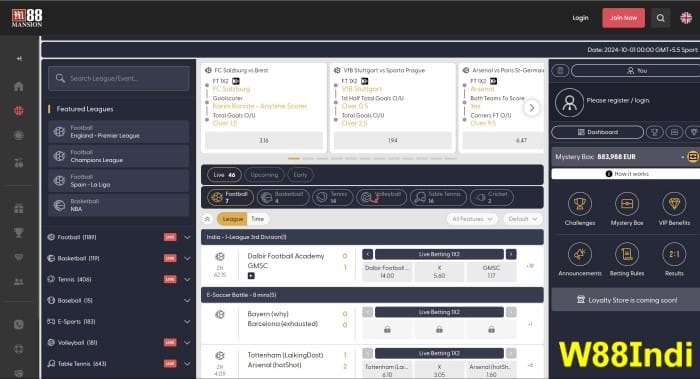Open the Betting Rules icon
This screenshot has height=379, width=700.
[x=627, y=254]
